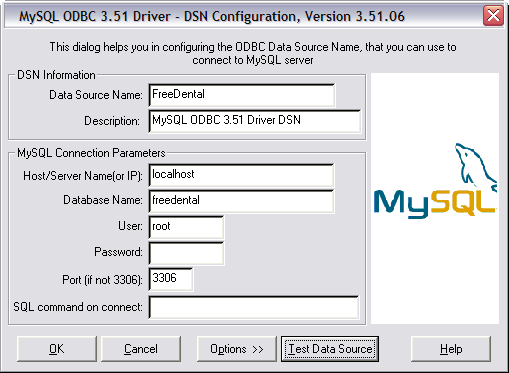This screenshot has height=373, width=509.
Task: Select the User field containing root
Action: (x=186, y=227)
